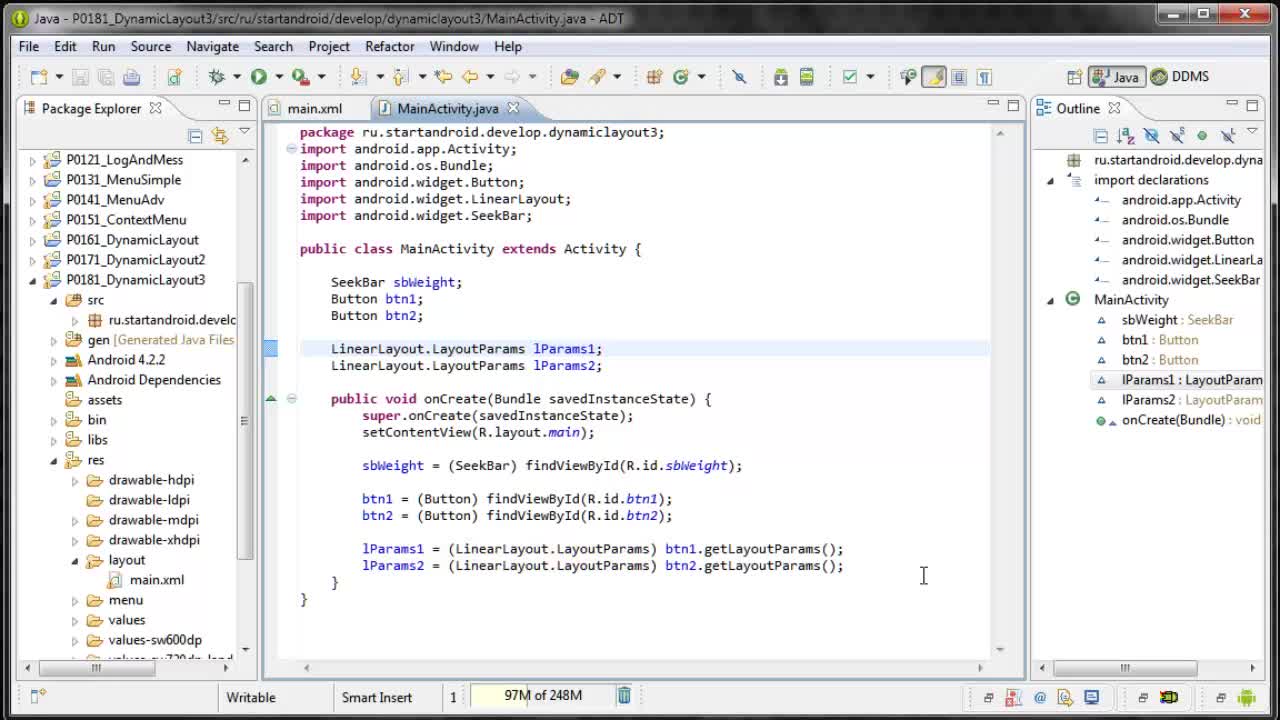Image resolution: width=1280 pixels, height=720 pixels.
Task: Select the Java perspective button
Action: pyautogui.click(x=1116, y=77)
